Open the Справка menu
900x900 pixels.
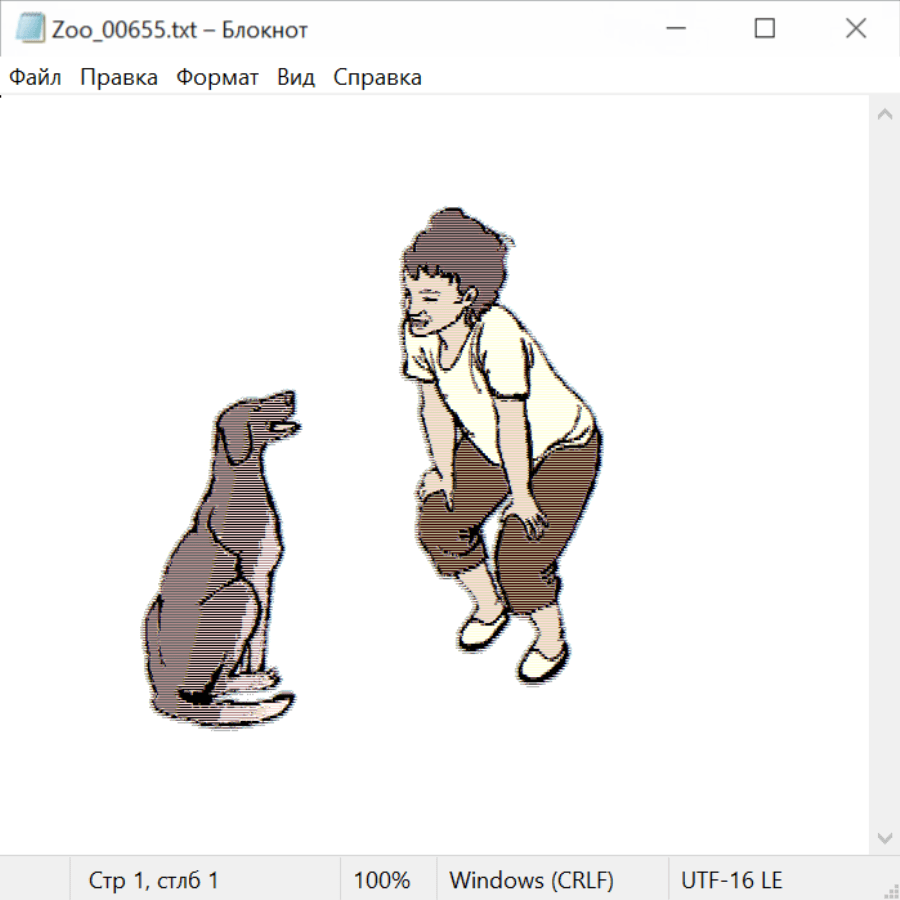click(377, 78)
